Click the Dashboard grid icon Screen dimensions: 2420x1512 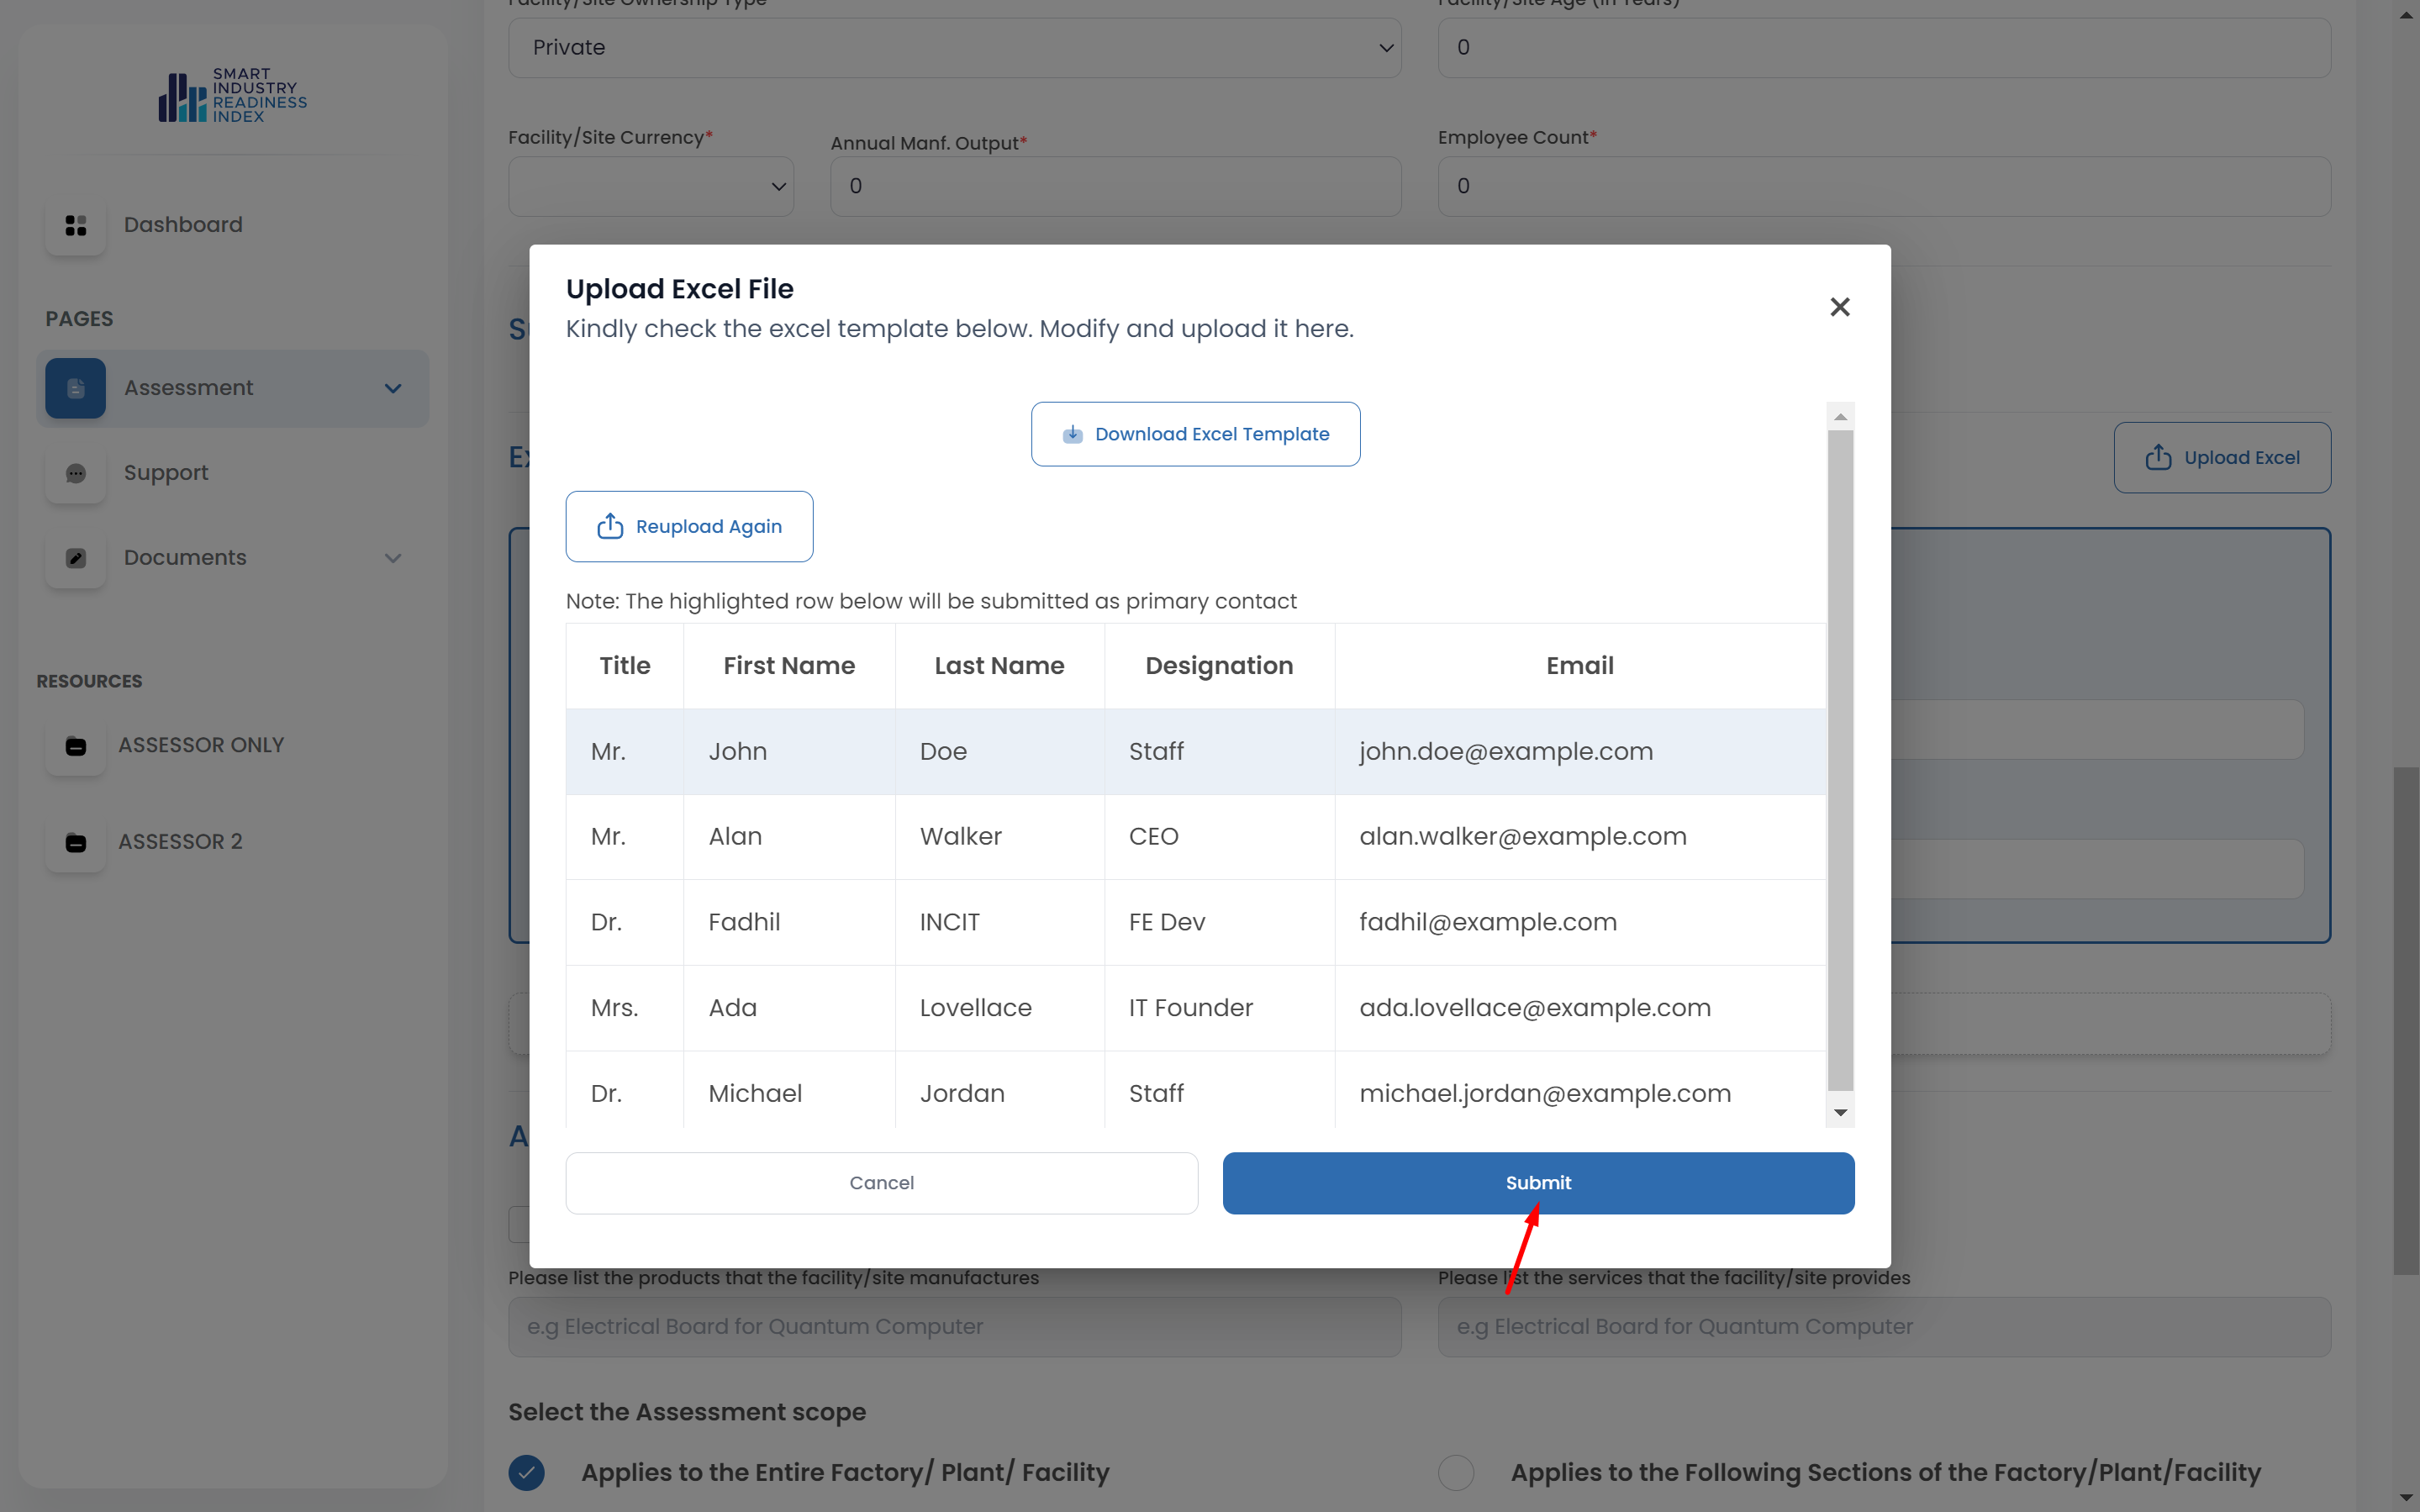75,225
